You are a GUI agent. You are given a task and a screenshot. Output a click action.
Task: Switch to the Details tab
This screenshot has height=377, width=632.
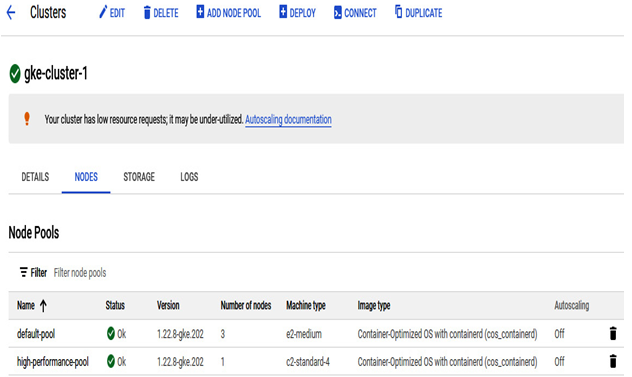coord(35,177)
